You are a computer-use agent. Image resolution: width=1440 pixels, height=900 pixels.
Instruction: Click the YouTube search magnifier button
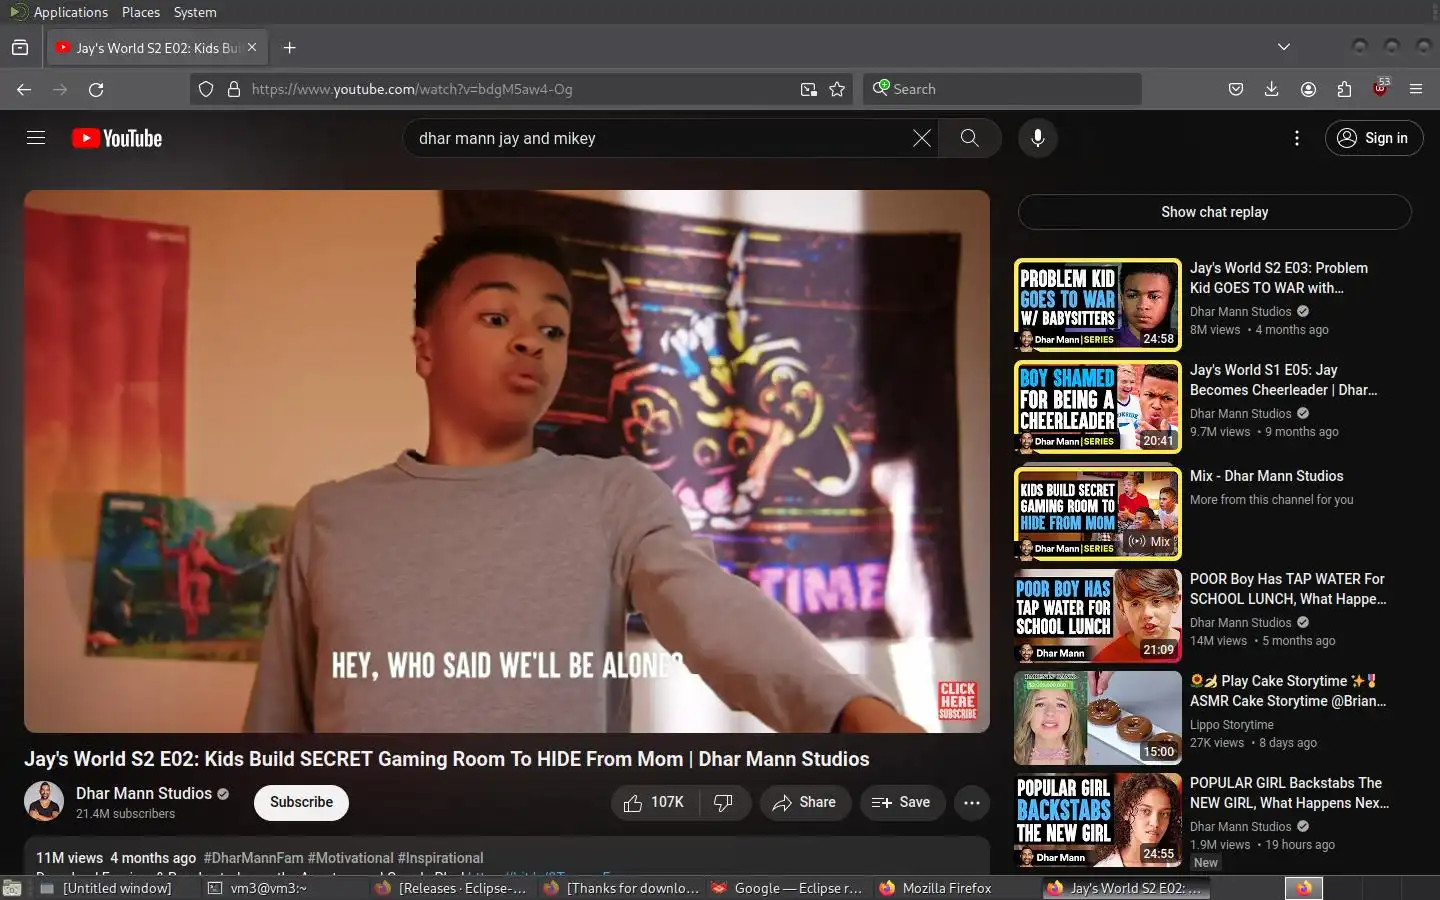coord(969,138)
